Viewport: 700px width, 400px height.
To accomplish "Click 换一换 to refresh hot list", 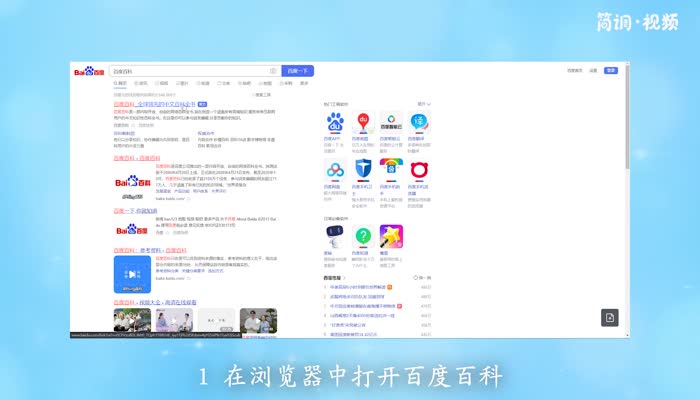I will [422, 277].
